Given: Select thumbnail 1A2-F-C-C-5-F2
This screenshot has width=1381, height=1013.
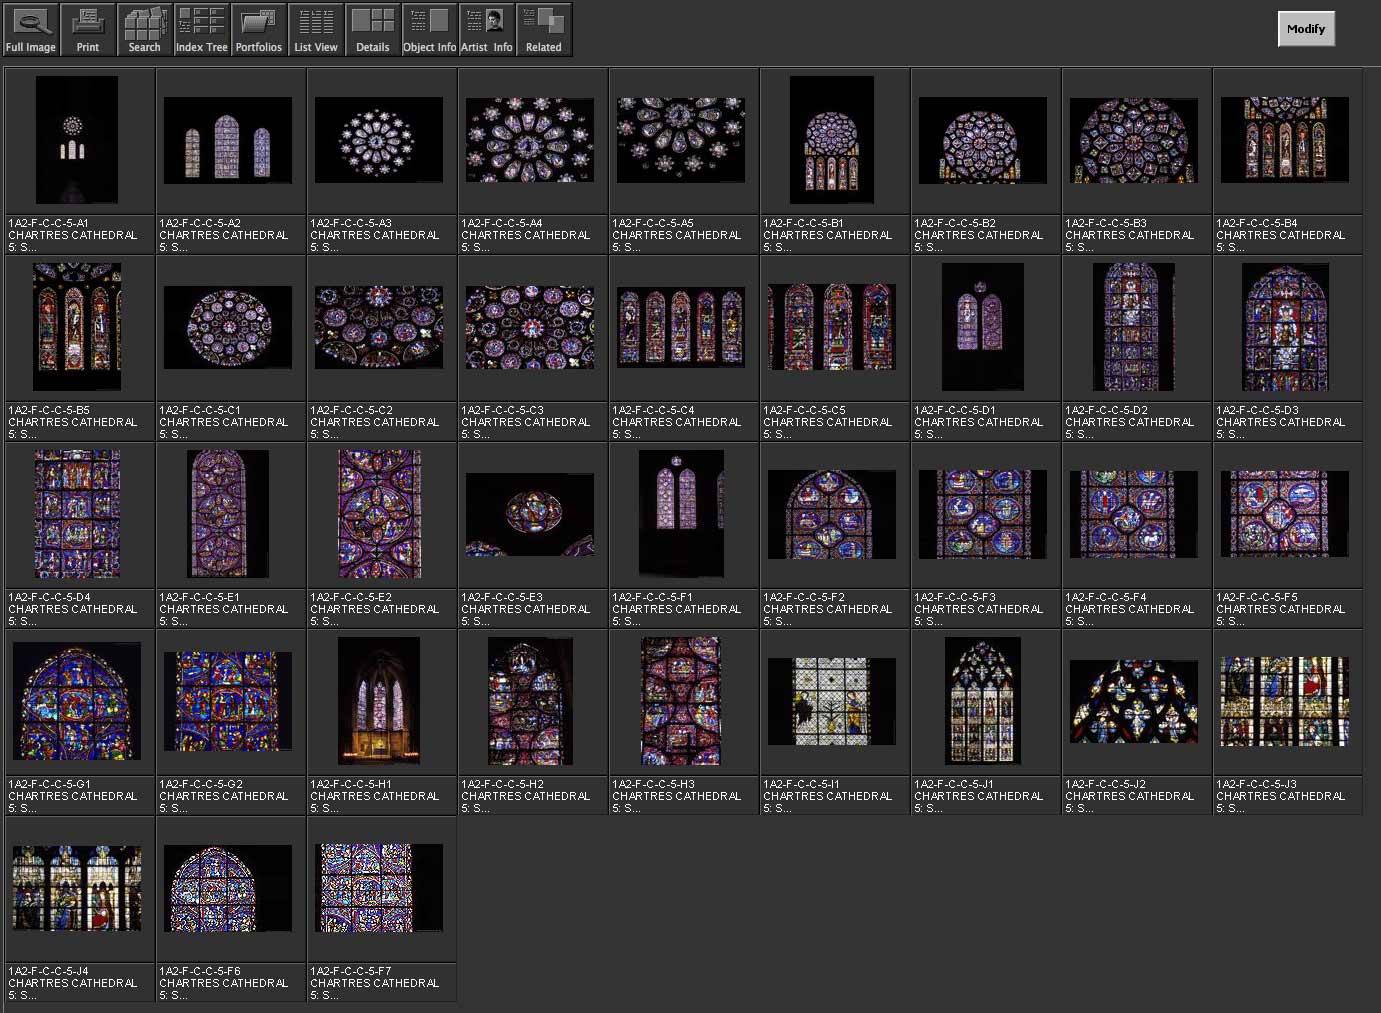Looking at the screenshot, I should coord(832,514).
